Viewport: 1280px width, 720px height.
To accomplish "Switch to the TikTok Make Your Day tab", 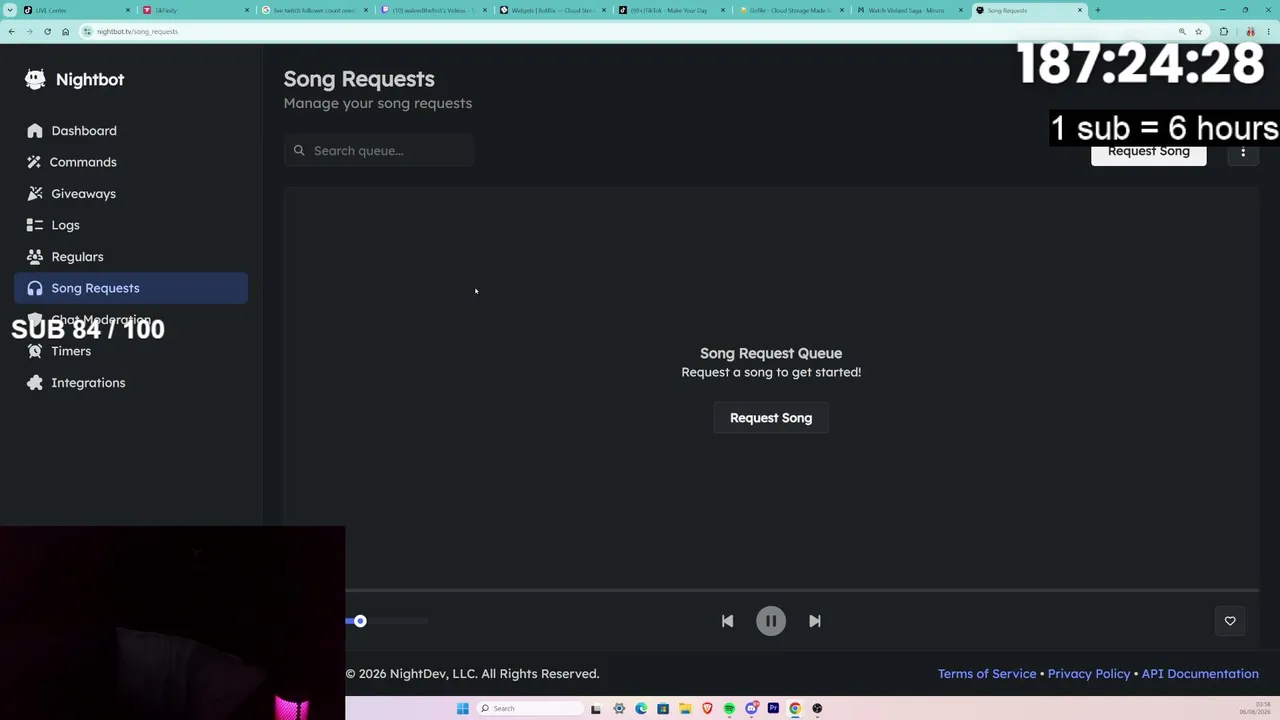I will point(671,10).
